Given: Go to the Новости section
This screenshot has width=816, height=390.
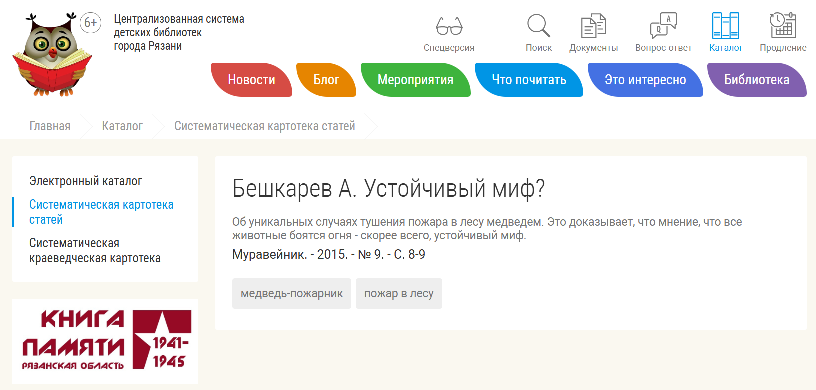Looking at the screenshot, I should coord(252,80).
